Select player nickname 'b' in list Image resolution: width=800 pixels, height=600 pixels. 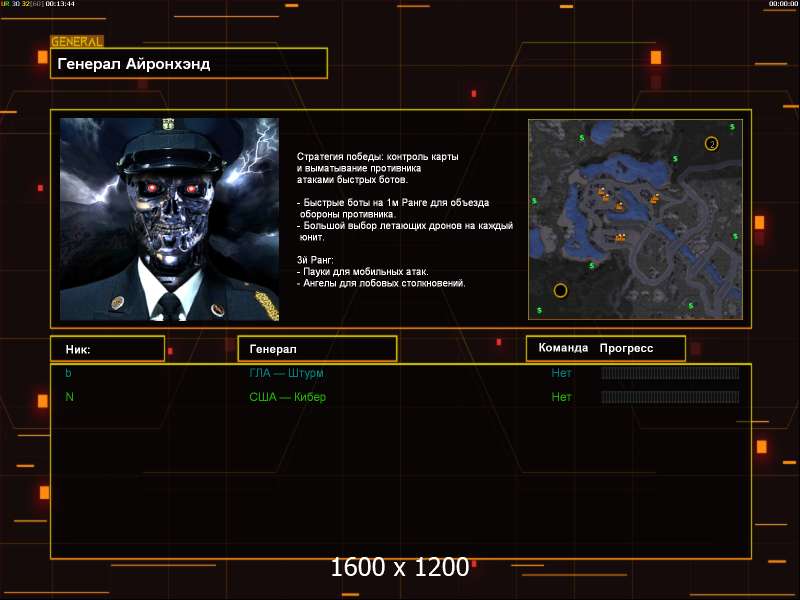(68, 373)
